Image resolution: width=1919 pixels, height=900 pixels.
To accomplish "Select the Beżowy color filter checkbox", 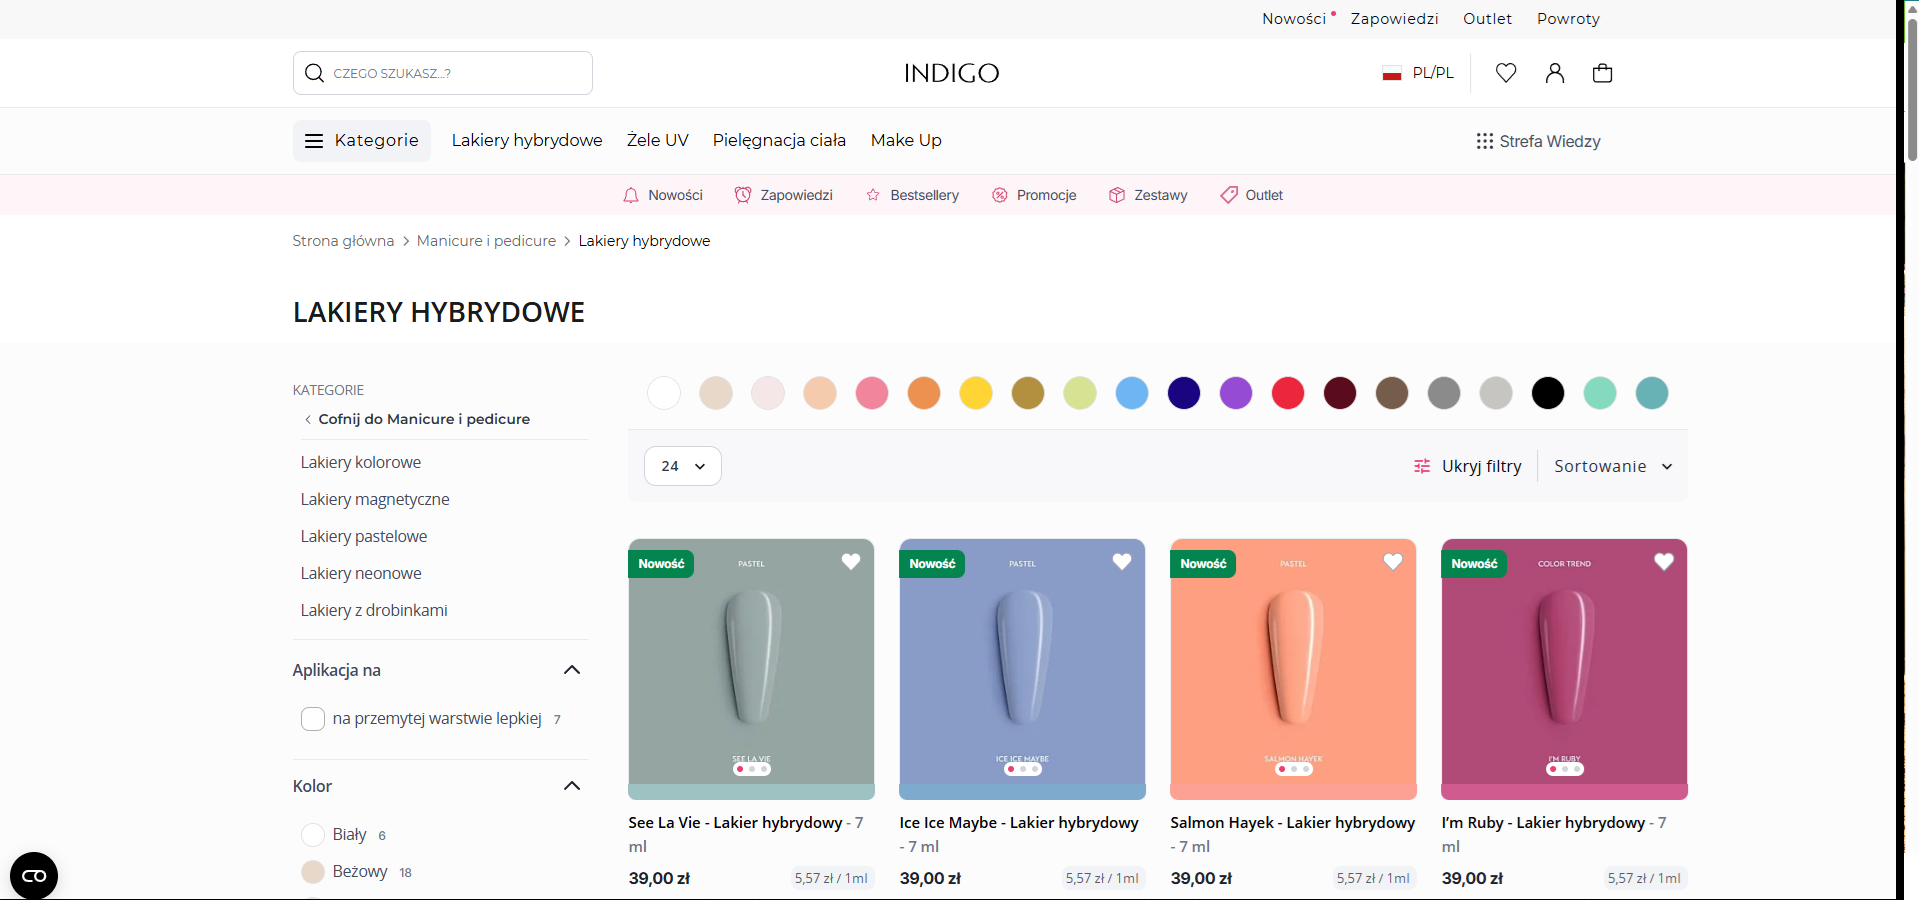I will pos(313,872).
